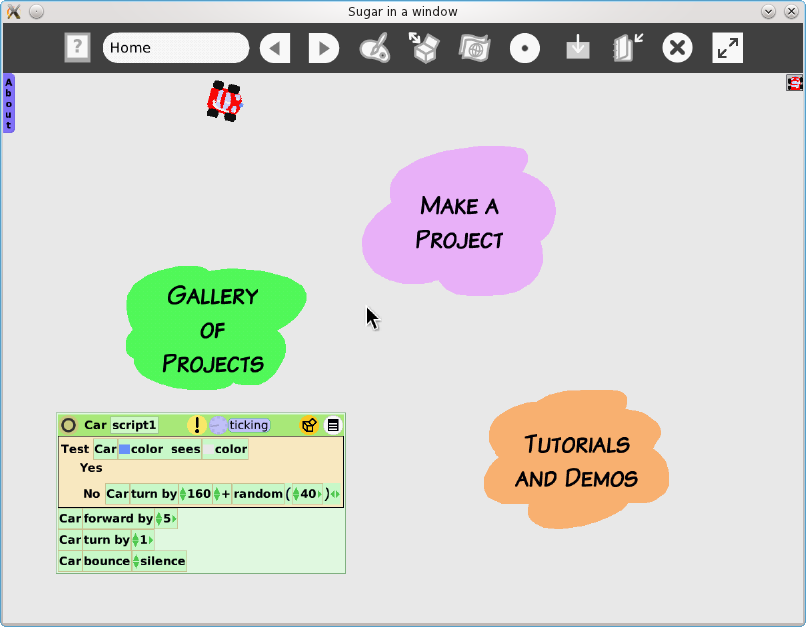Image resolution: width=806 pixels, height=627 pixels.
Task: Go to next project with right arrow
Action: [324, 48]
